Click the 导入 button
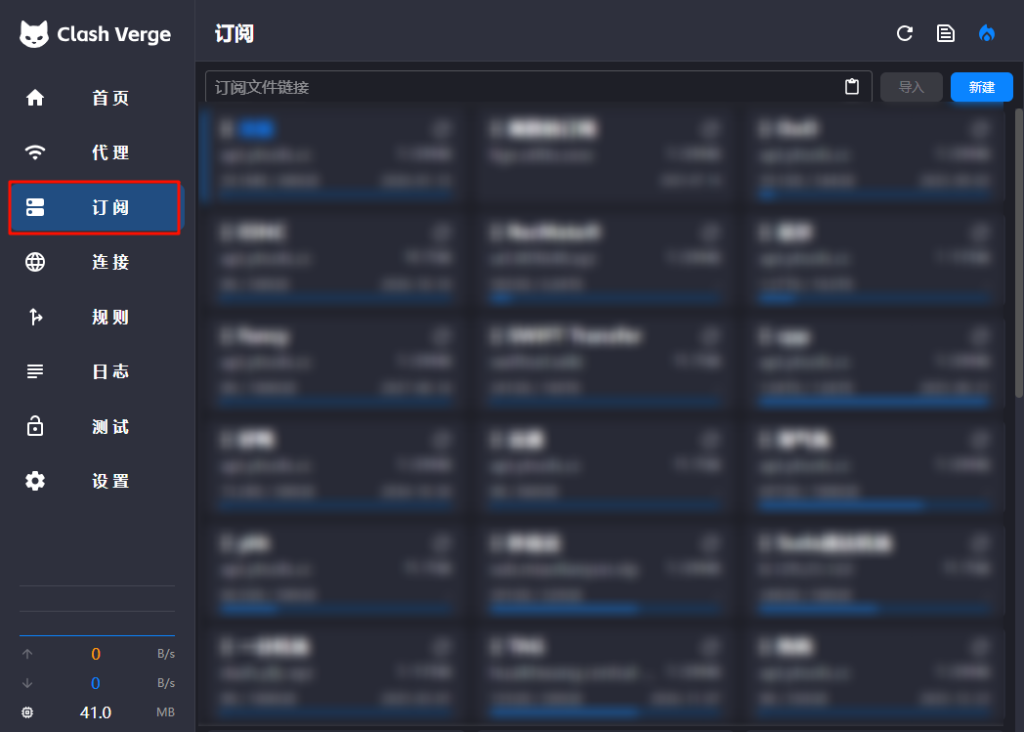1024x732 pixels. (x=911, y=87)
